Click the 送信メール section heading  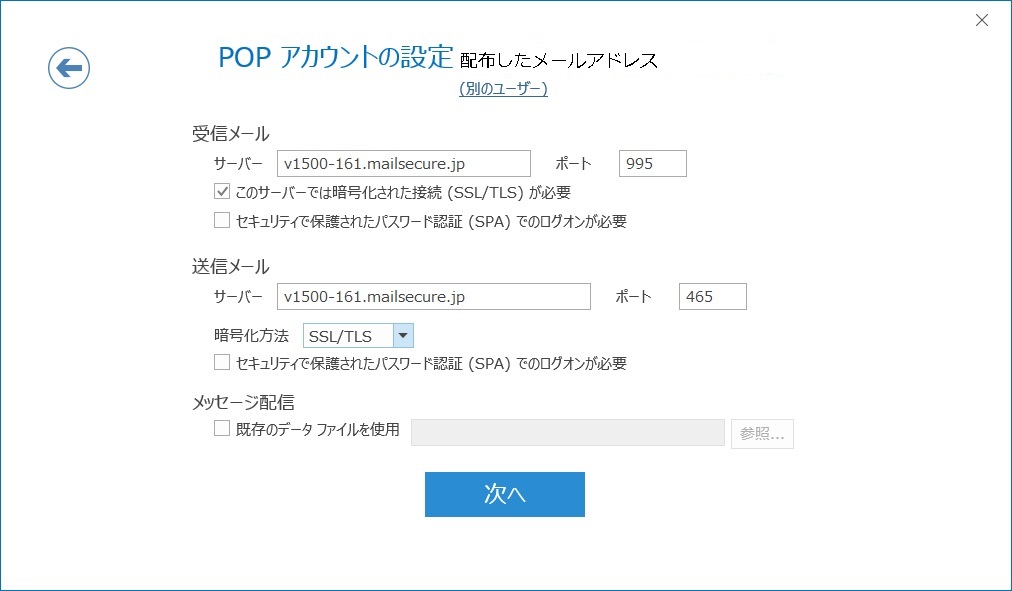[230, 267]
